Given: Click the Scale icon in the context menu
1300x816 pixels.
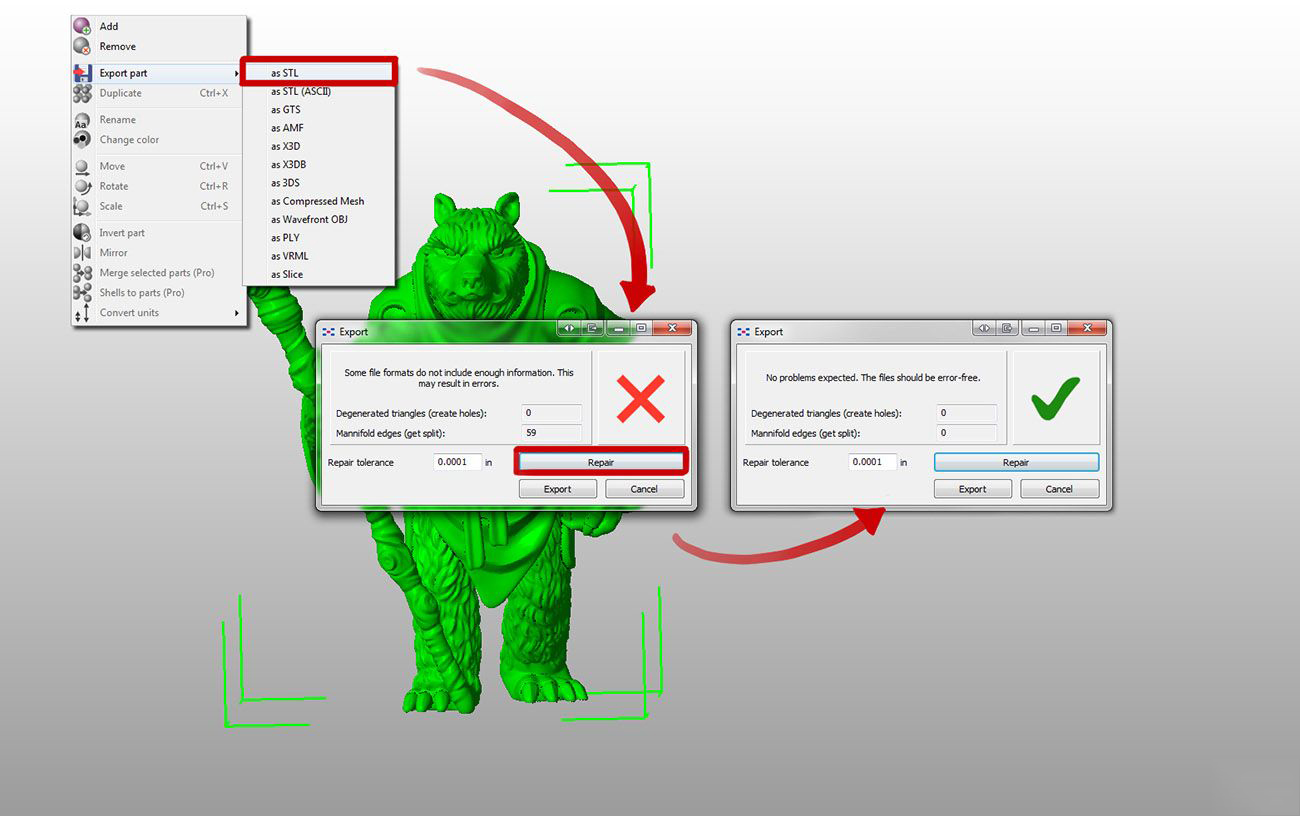Looking at the screenshot, I should (83, 206).
